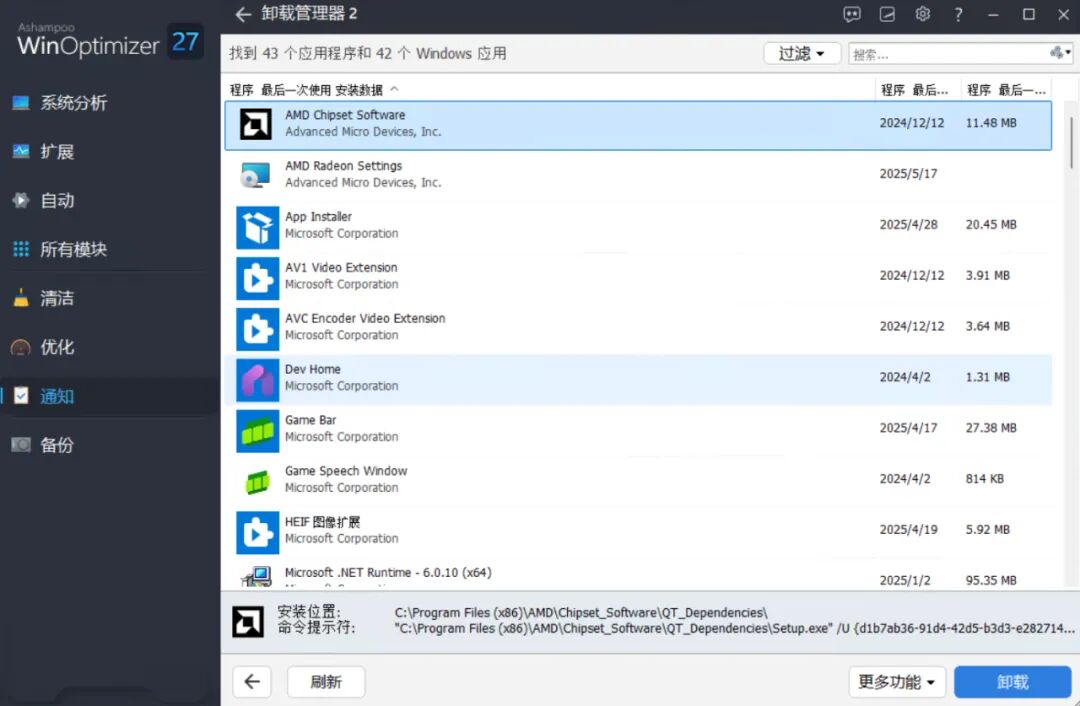This screenshot has width=1080, height=706.
Task: Open 所有模块 in the sidebar
Action: point(74,249)
